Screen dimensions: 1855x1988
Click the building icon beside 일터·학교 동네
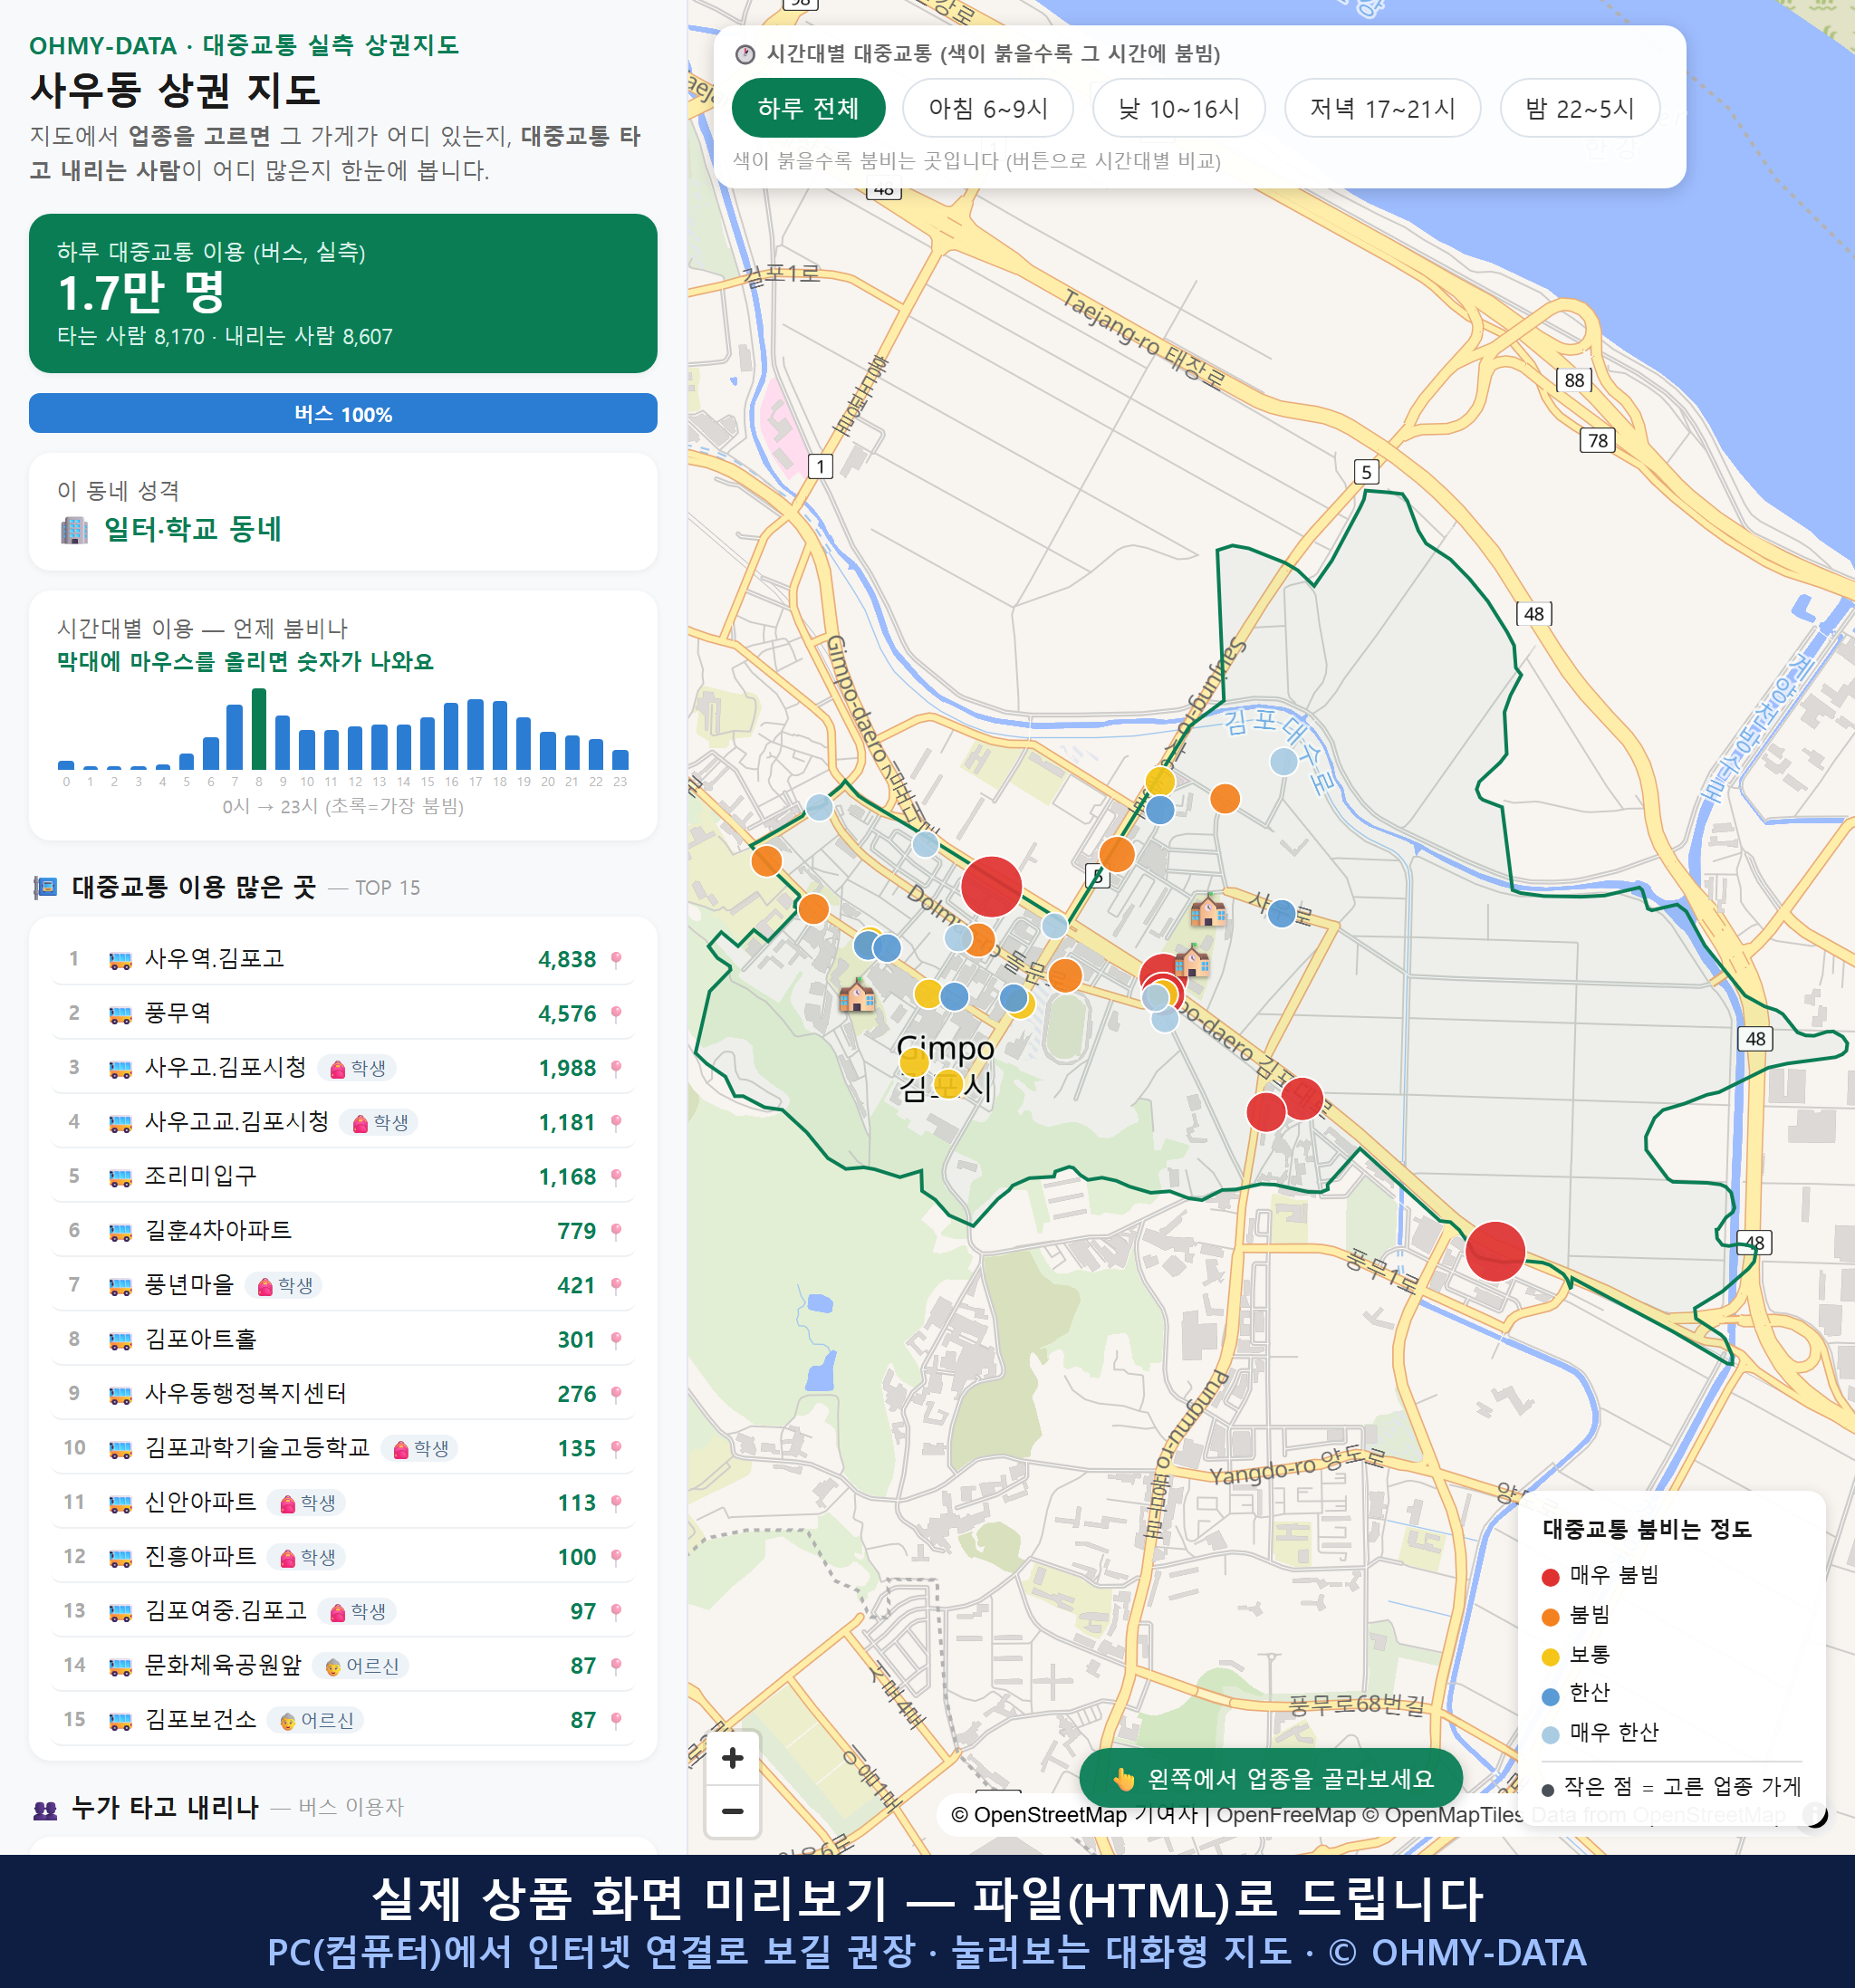point(75,529)
